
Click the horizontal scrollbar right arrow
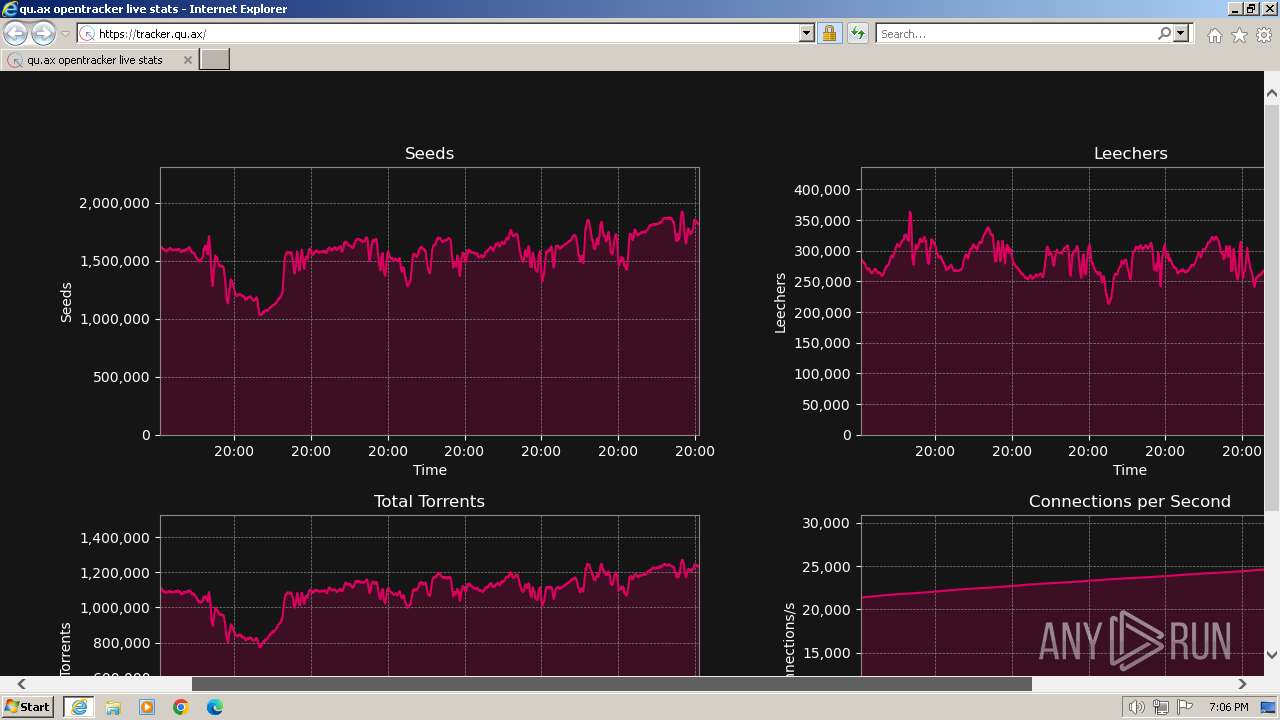pyautogui.click(x=1242, y=684)
